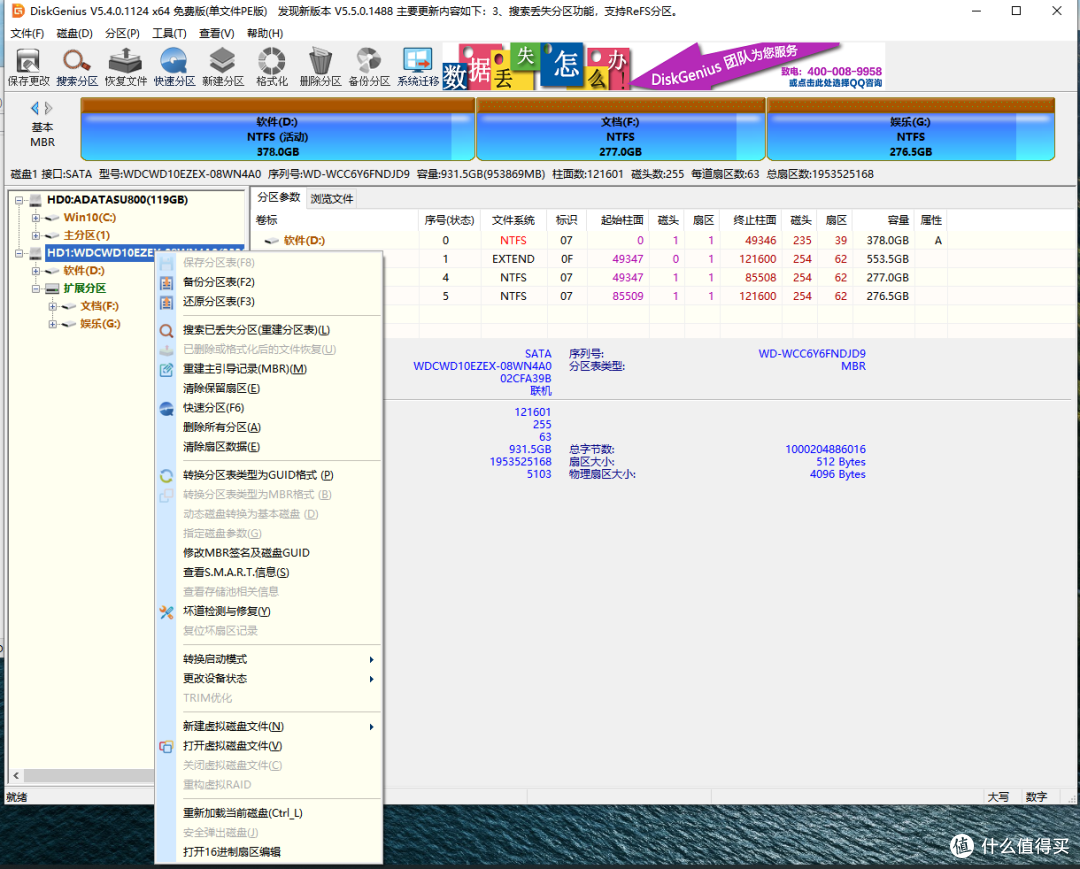Click the tools icon beside 坏道检测与修复
The height and width of the screenshot is (869, 1080).
(x=166, y=611)
